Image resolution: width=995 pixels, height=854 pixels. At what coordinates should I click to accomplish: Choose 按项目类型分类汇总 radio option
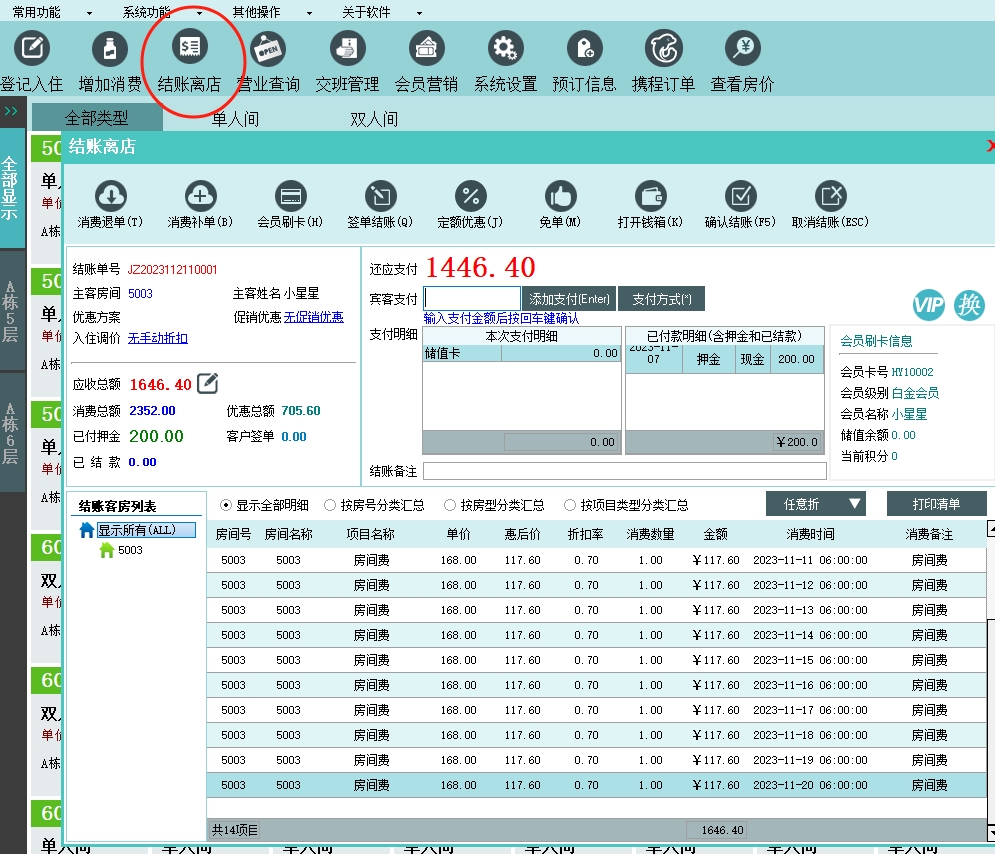point(570,505)
